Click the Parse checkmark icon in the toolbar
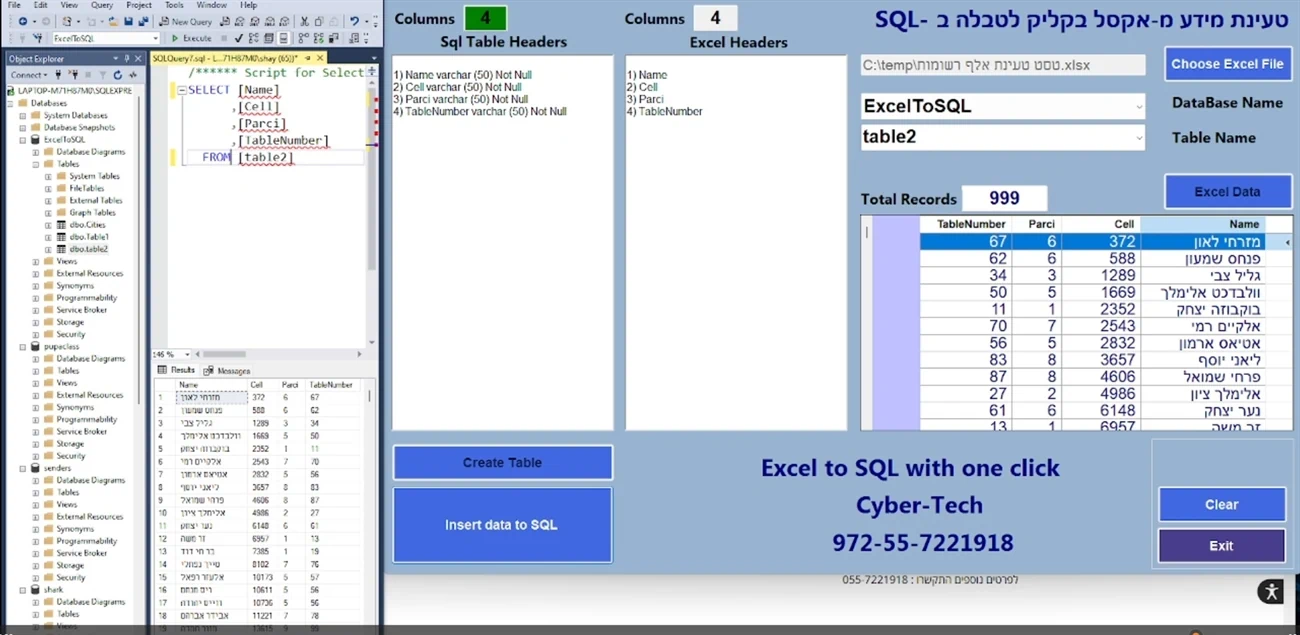The image size is (1300, 635). (238, 38)
